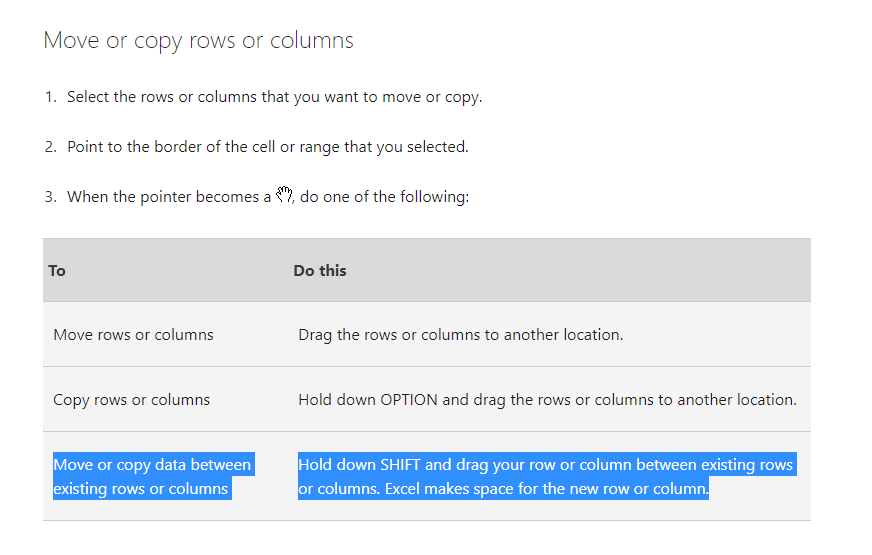Click the 'Do this' column header

[x=320, y=271]
